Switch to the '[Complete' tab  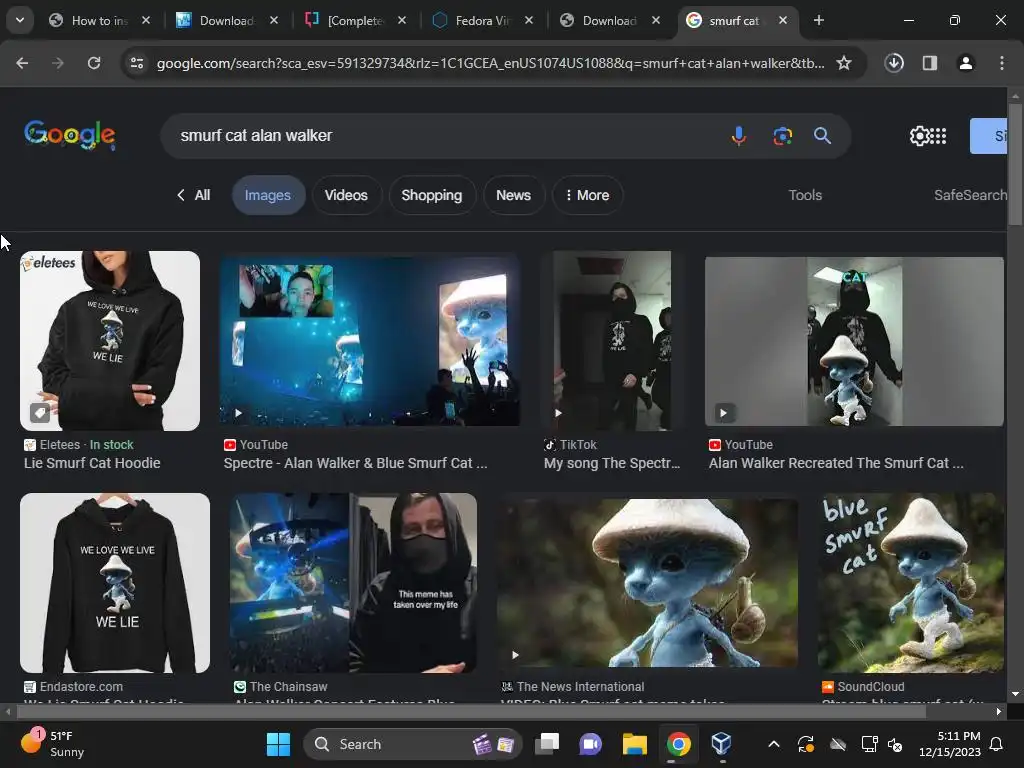(x=355, y=20)
